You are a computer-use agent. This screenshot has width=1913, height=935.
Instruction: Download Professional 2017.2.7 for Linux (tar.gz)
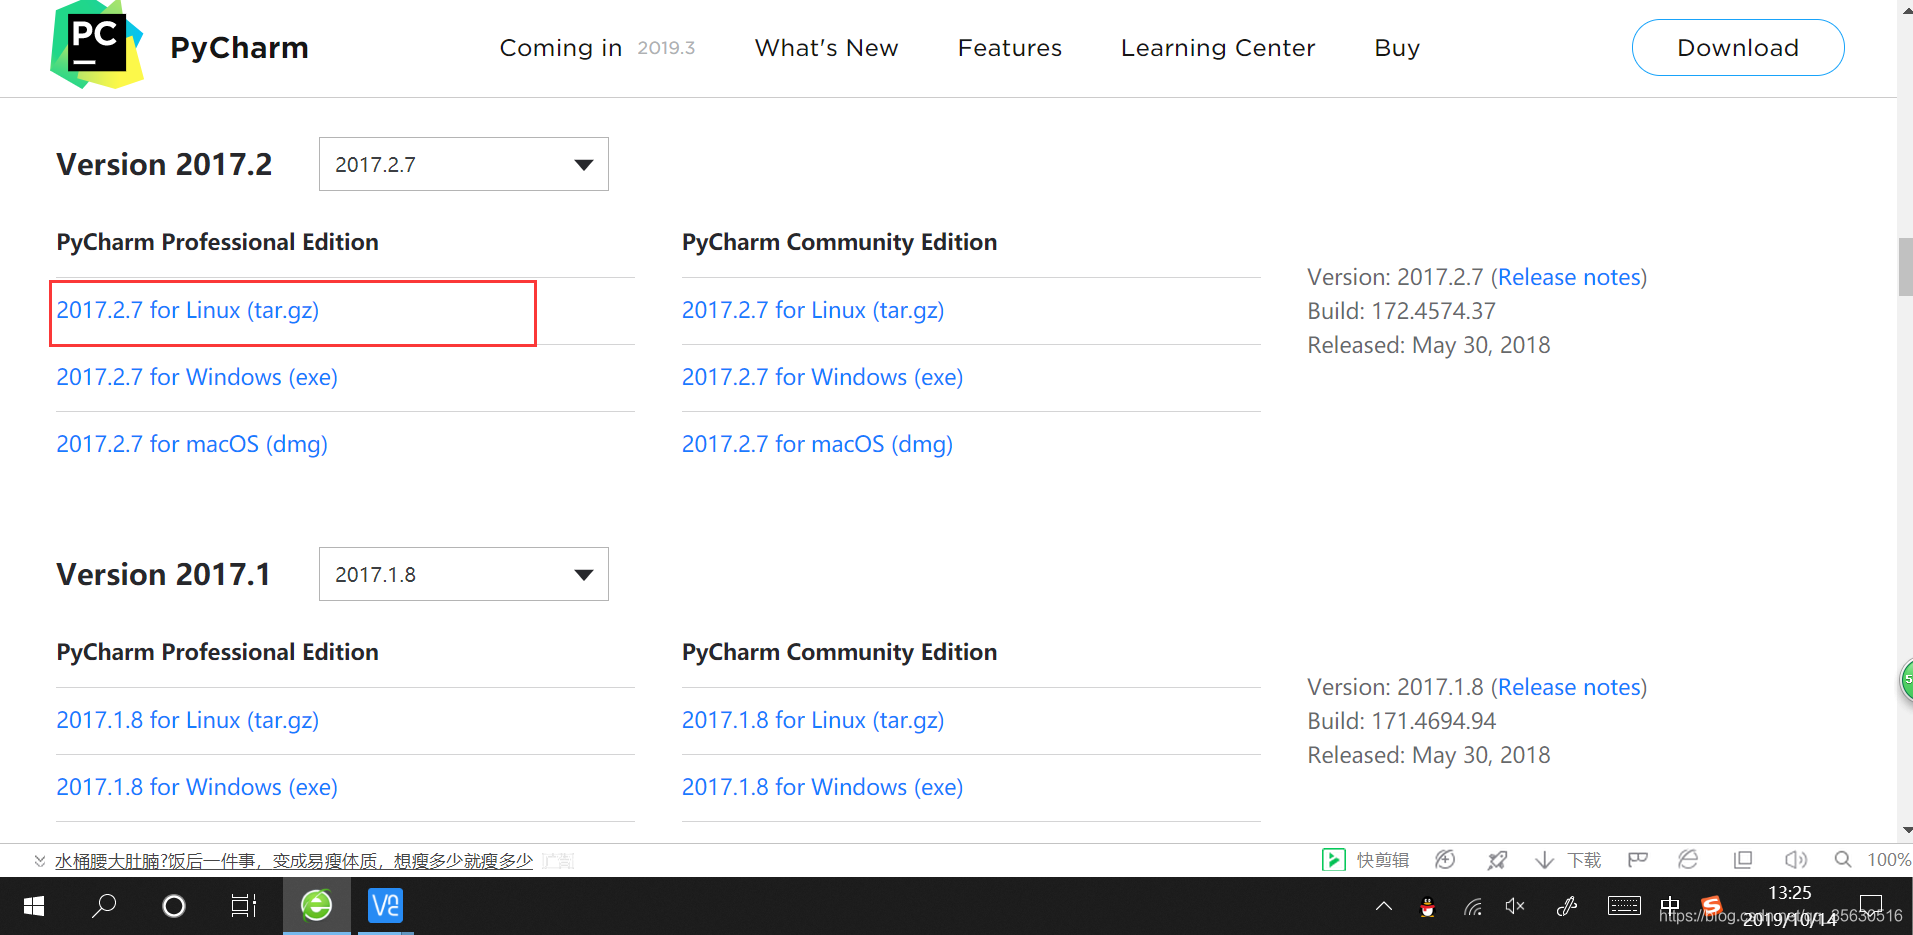pos(188,311)
